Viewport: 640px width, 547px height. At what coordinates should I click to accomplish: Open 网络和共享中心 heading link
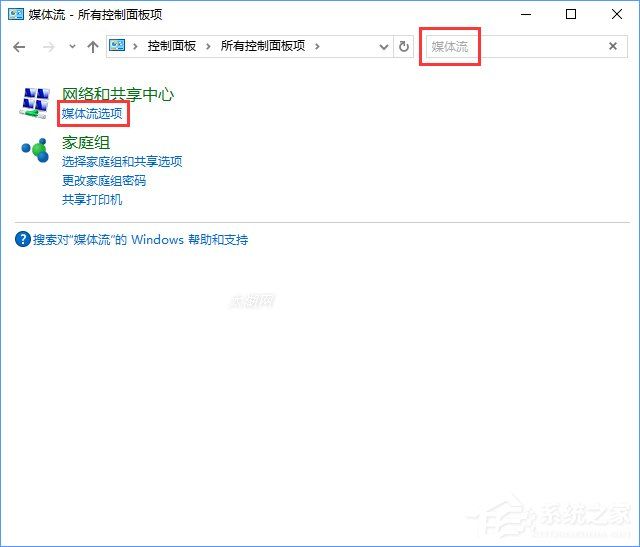coord(118,94)
